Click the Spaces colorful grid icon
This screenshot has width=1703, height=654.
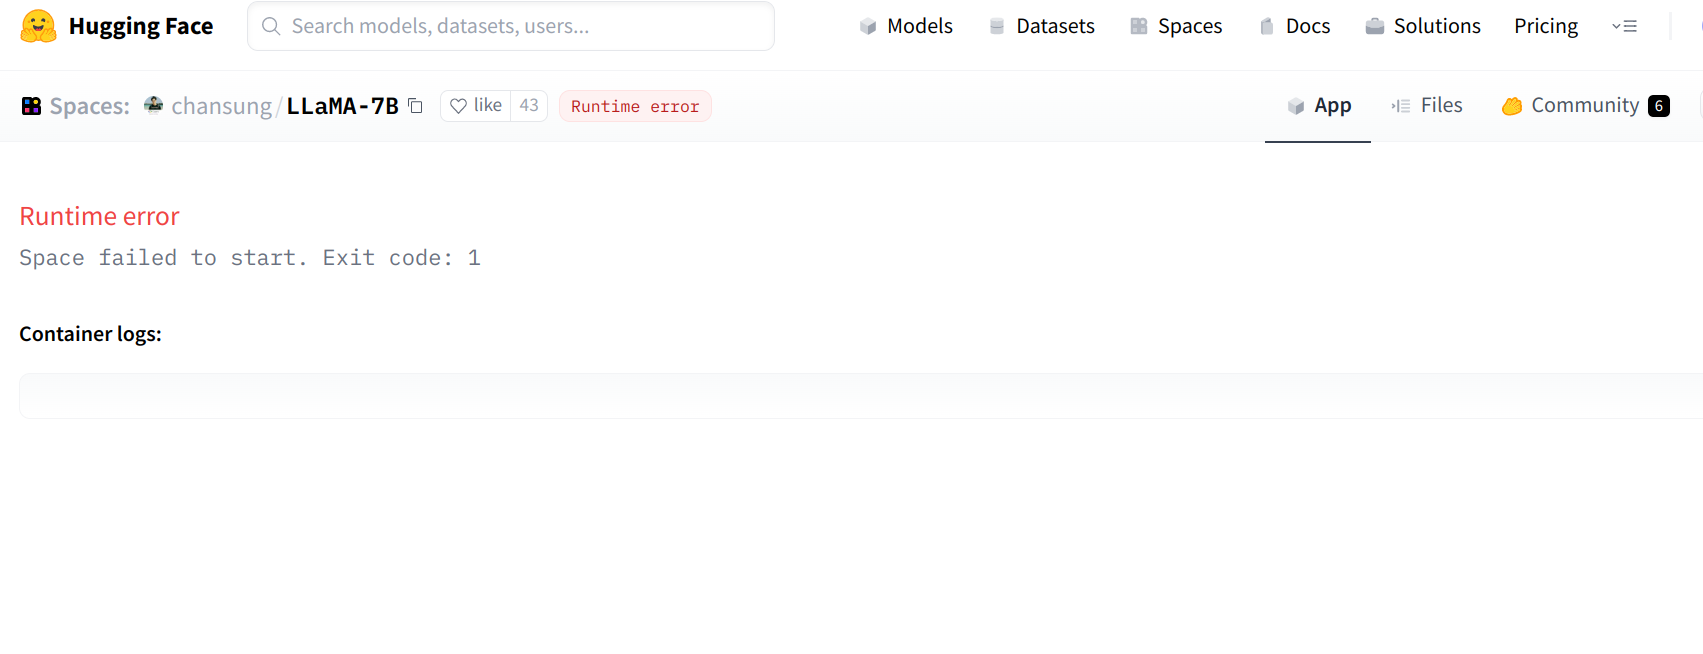click(32, 106)
